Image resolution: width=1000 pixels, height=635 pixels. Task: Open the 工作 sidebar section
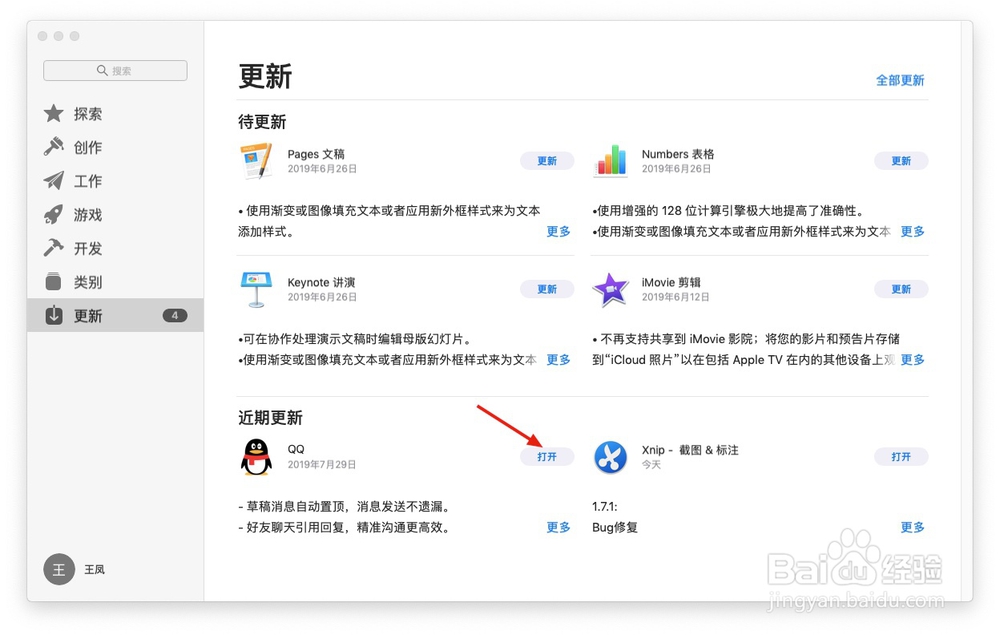click(x=115, y=181)
